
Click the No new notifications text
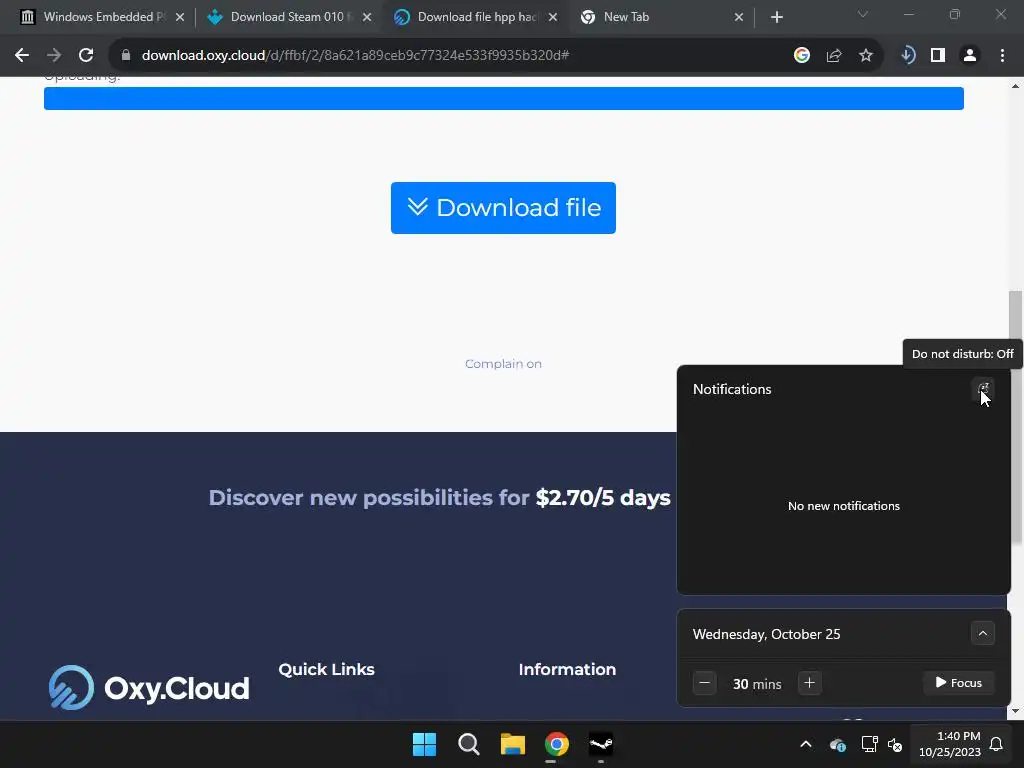coord(844,506)
